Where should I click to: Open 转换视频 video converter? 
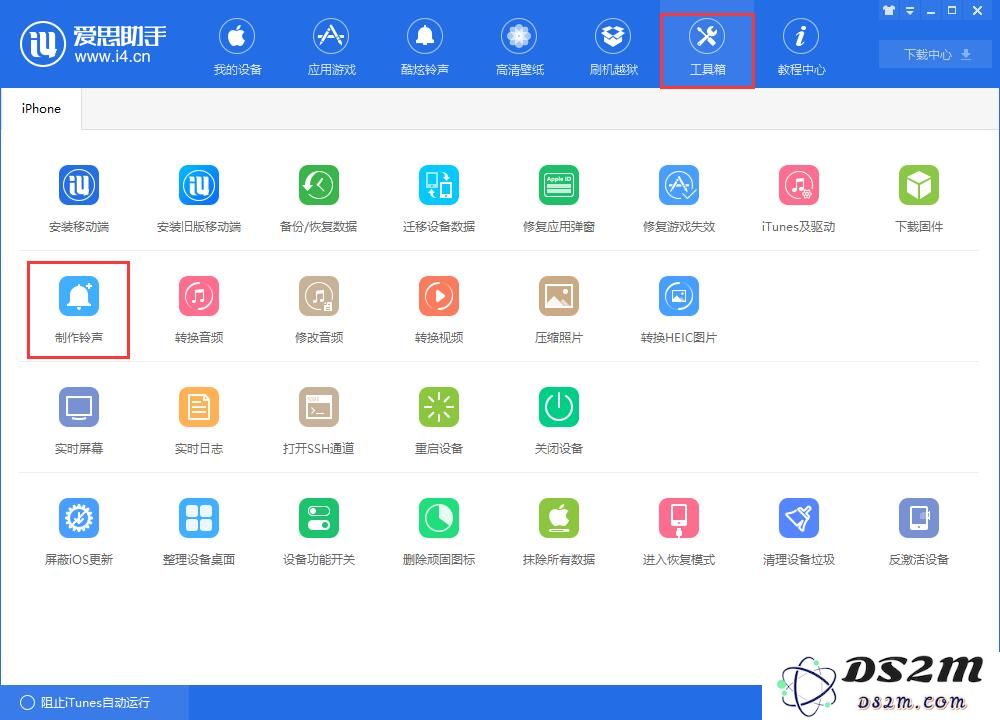439,309
